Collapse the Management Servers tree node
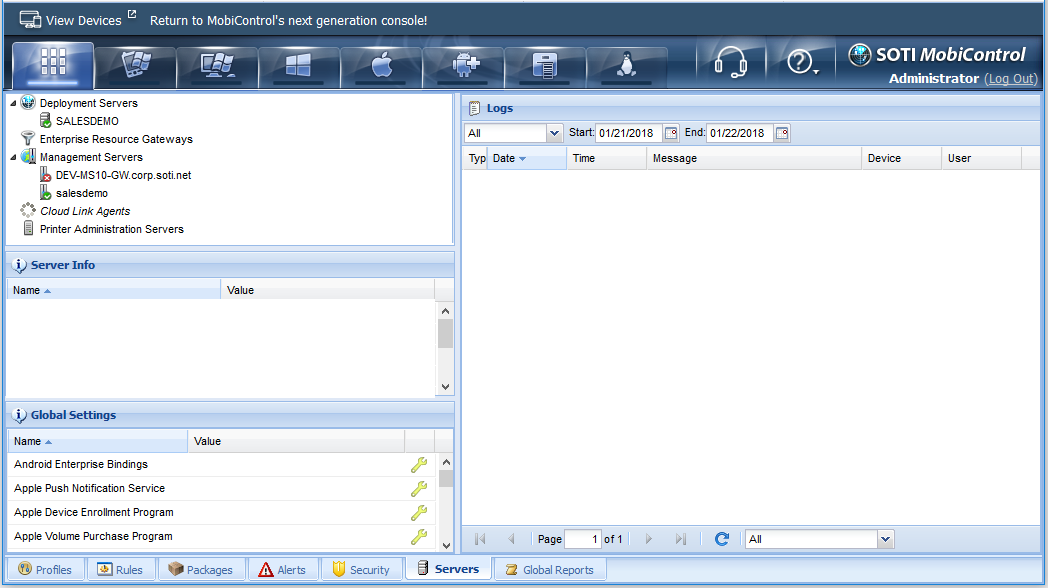The image size is (1048, 588). coord(13,157)
